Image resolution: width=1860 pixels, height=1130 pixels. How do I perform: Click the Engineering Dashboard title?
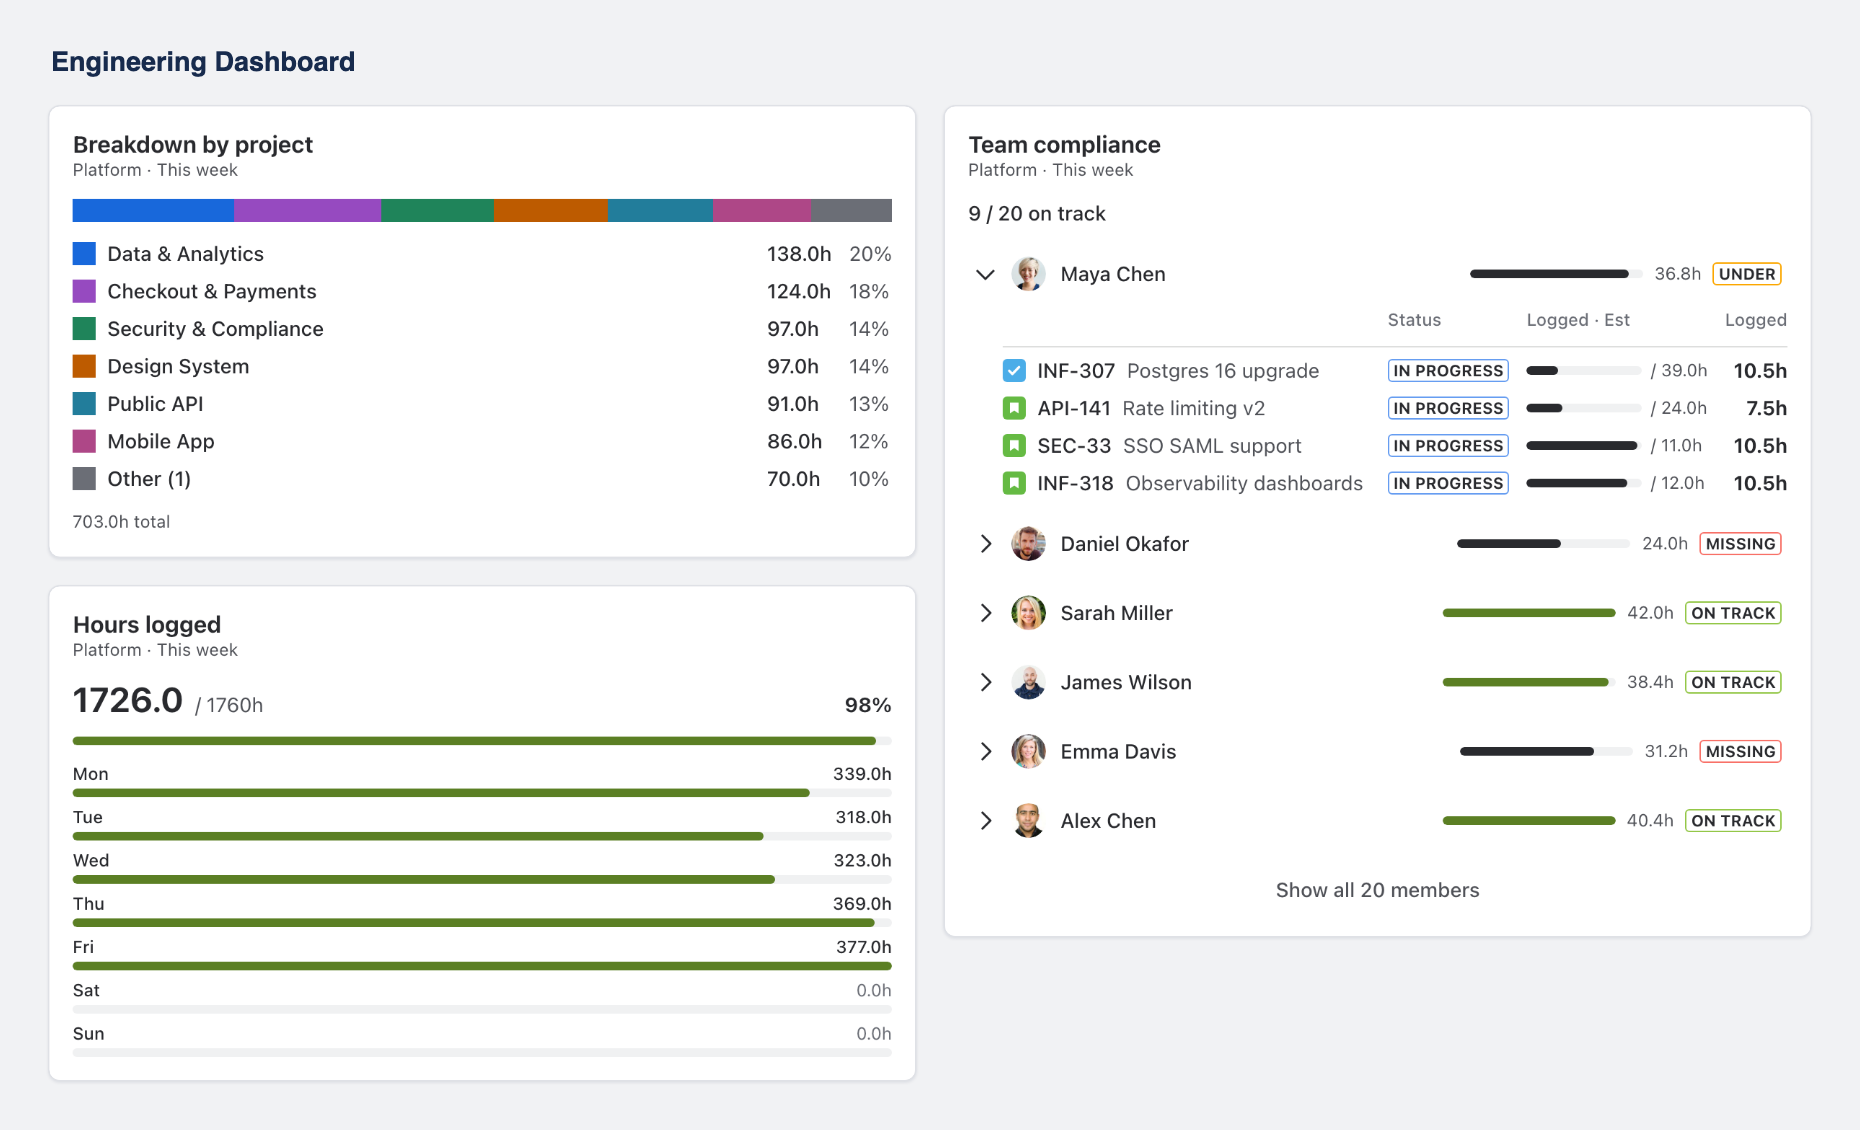203,62
